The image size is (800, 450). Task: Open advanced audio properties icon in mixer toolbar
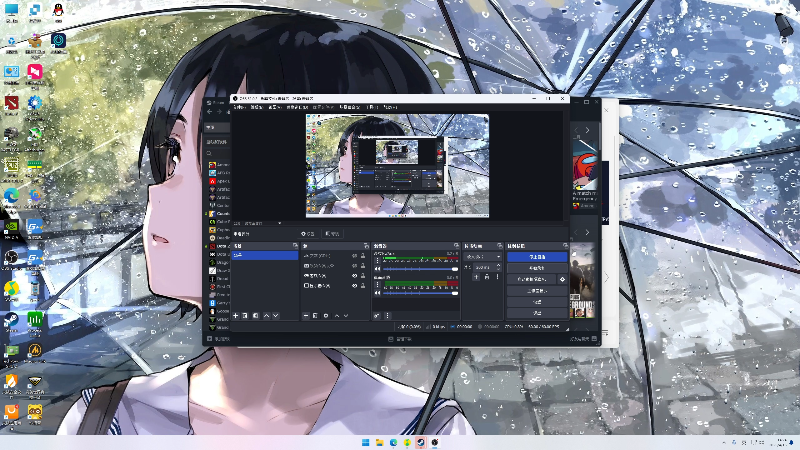(x=377, y=316)
